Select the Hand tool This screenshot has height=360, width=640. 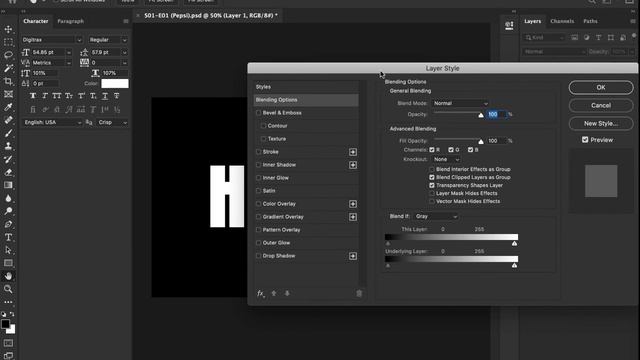[x=8, y=276]
